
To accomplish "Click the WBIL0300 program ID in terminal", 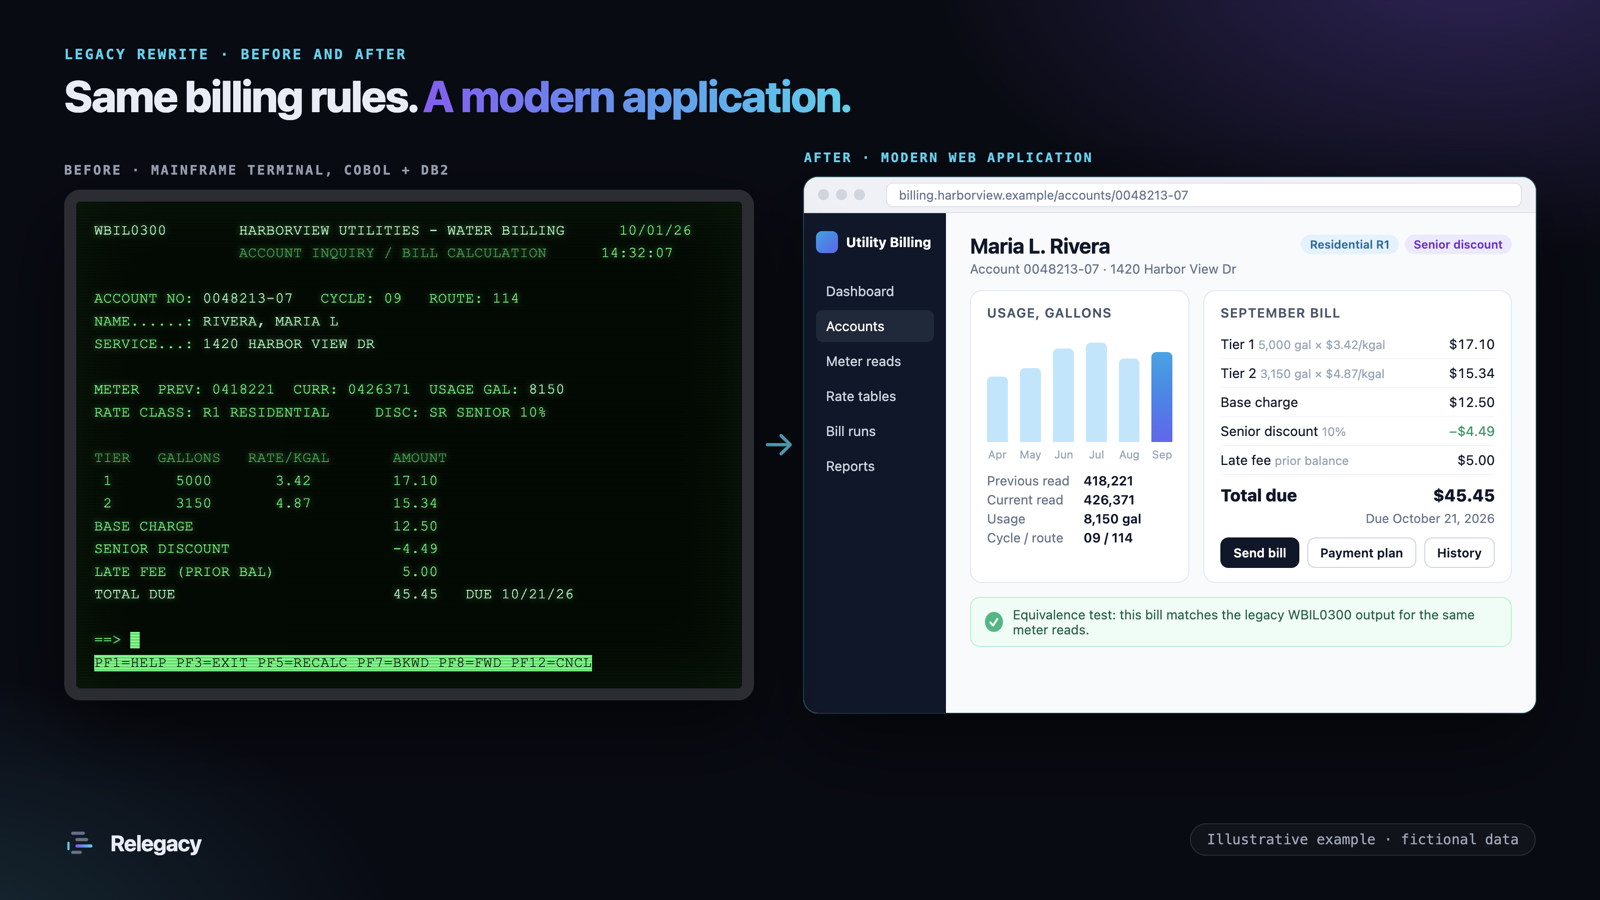I will pyautogui.click(x=130, y=230).
